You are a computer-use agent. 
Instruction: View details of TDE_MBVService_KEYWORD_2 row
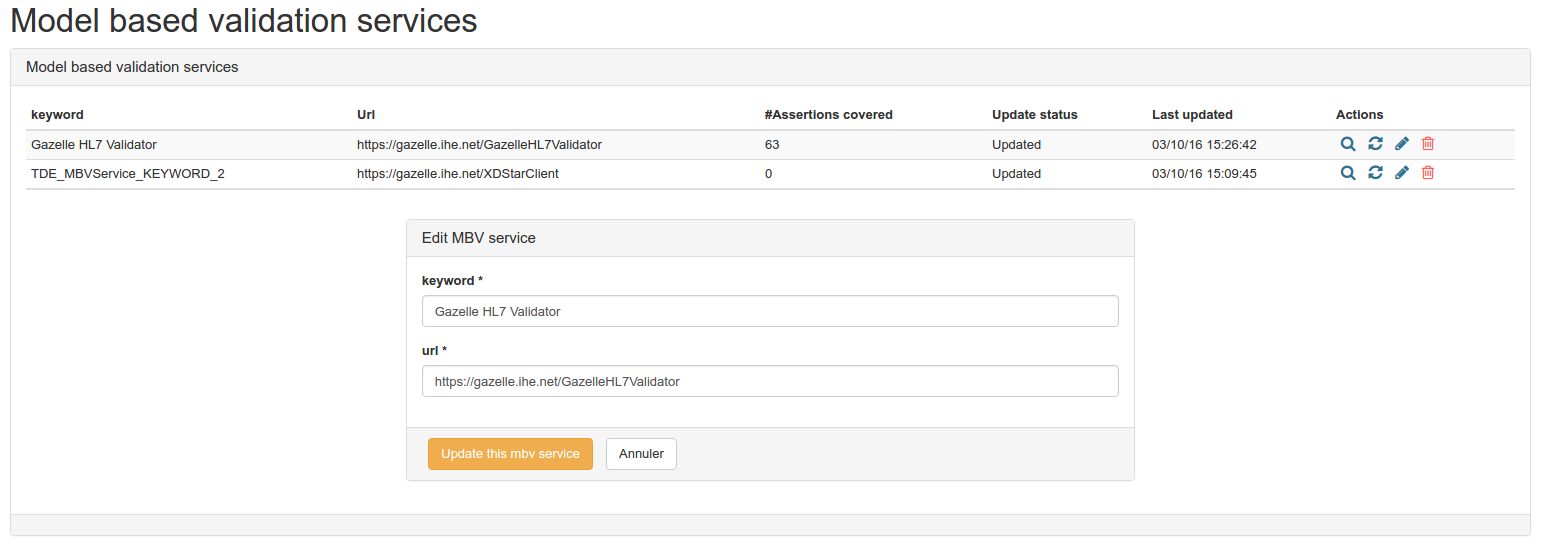[x=1348, y=173]
